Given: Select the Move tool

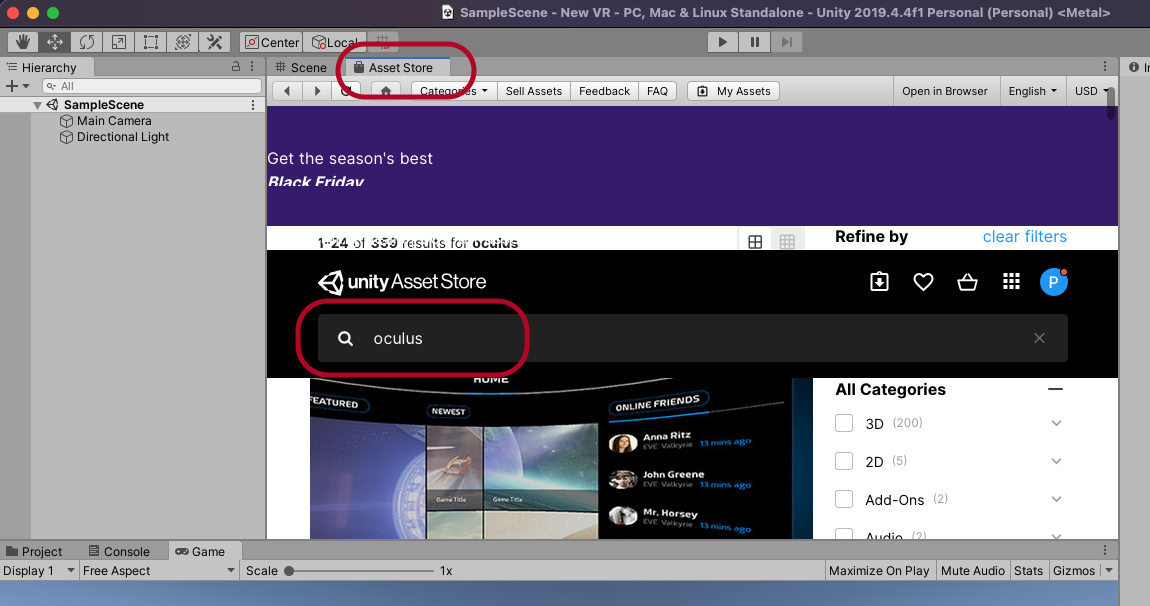Looking at the screenshot, I should pos(55,42).
